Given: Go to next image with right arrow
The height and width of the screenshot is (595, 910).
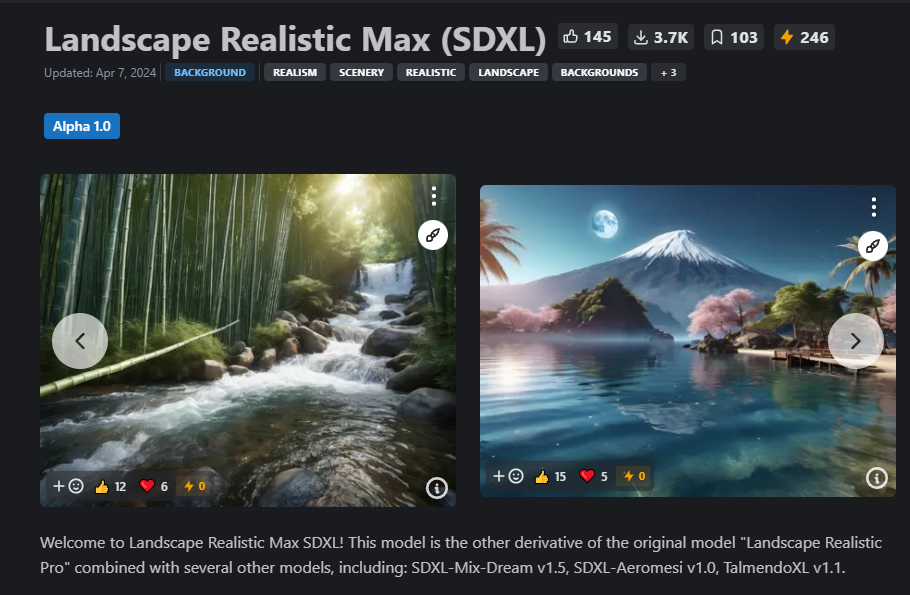Looking at the screenshot, I should 855,341.
